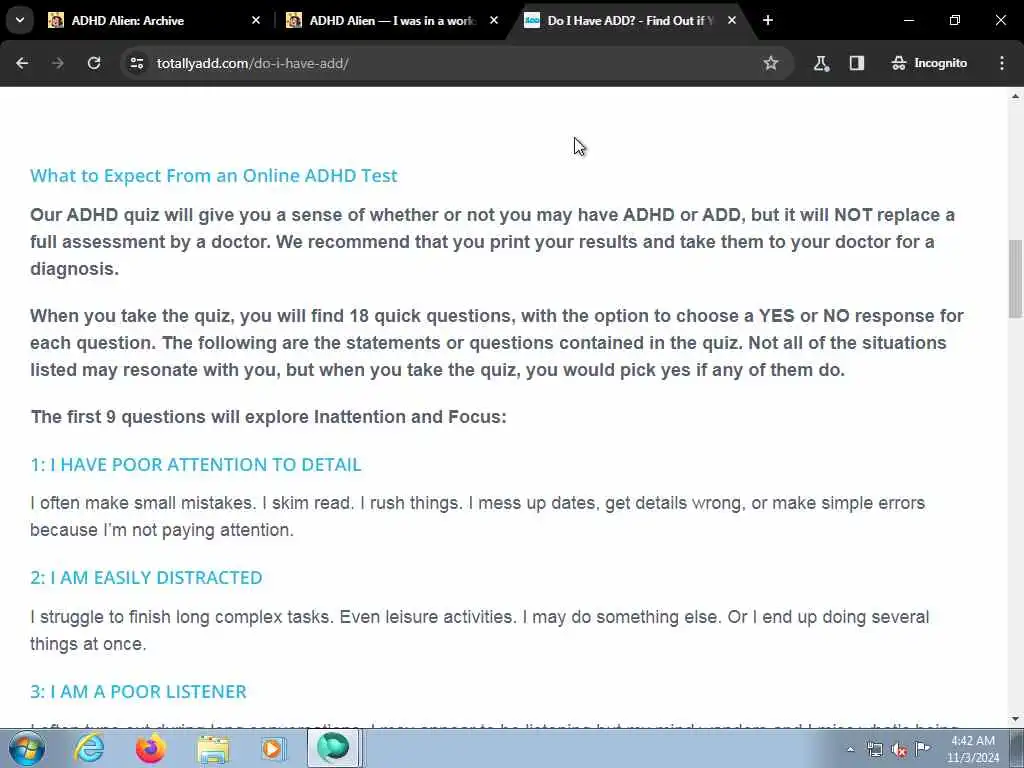Open the Windows Start menu
Viewport: 1024px width, 768px height.
pos(26,749)
